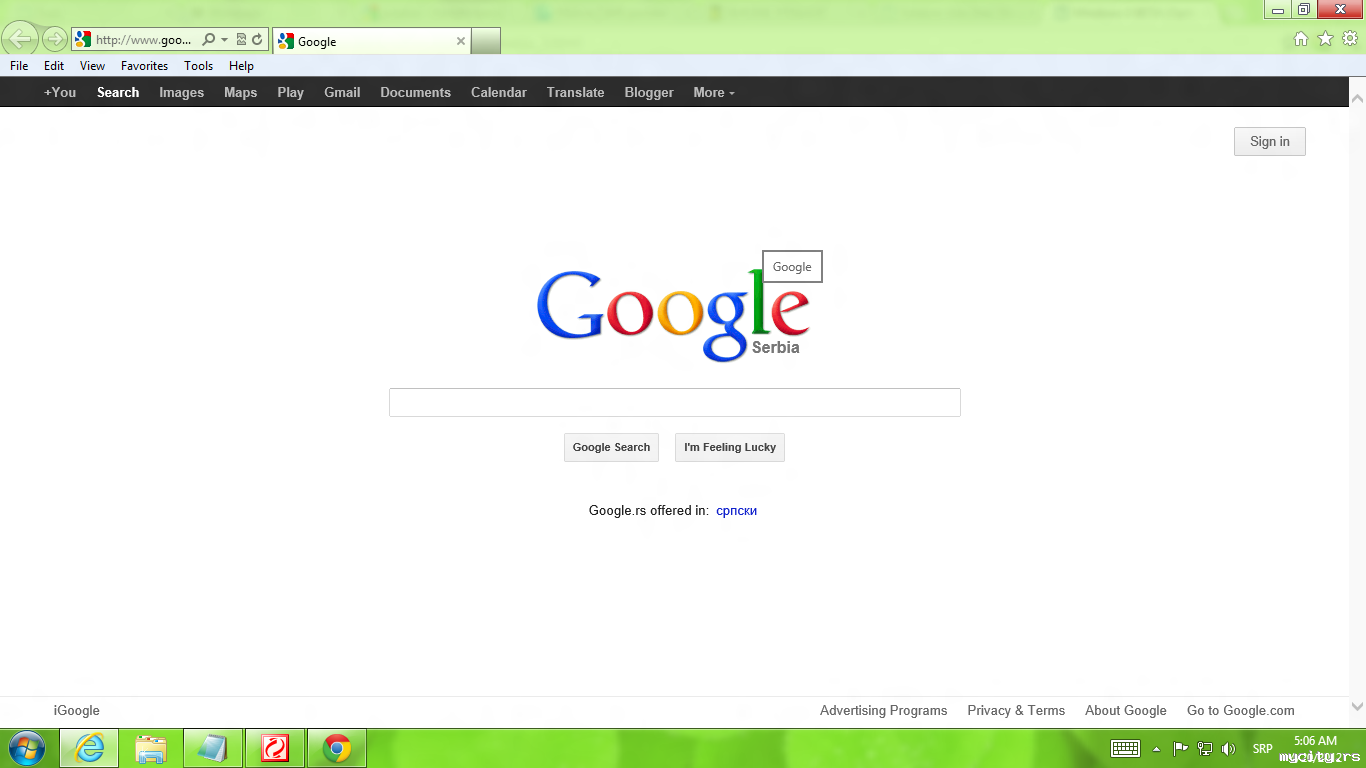The image size is (1366, 768).
Task: Select Internet Explorer on the taskbar
Action: point(89,748)
